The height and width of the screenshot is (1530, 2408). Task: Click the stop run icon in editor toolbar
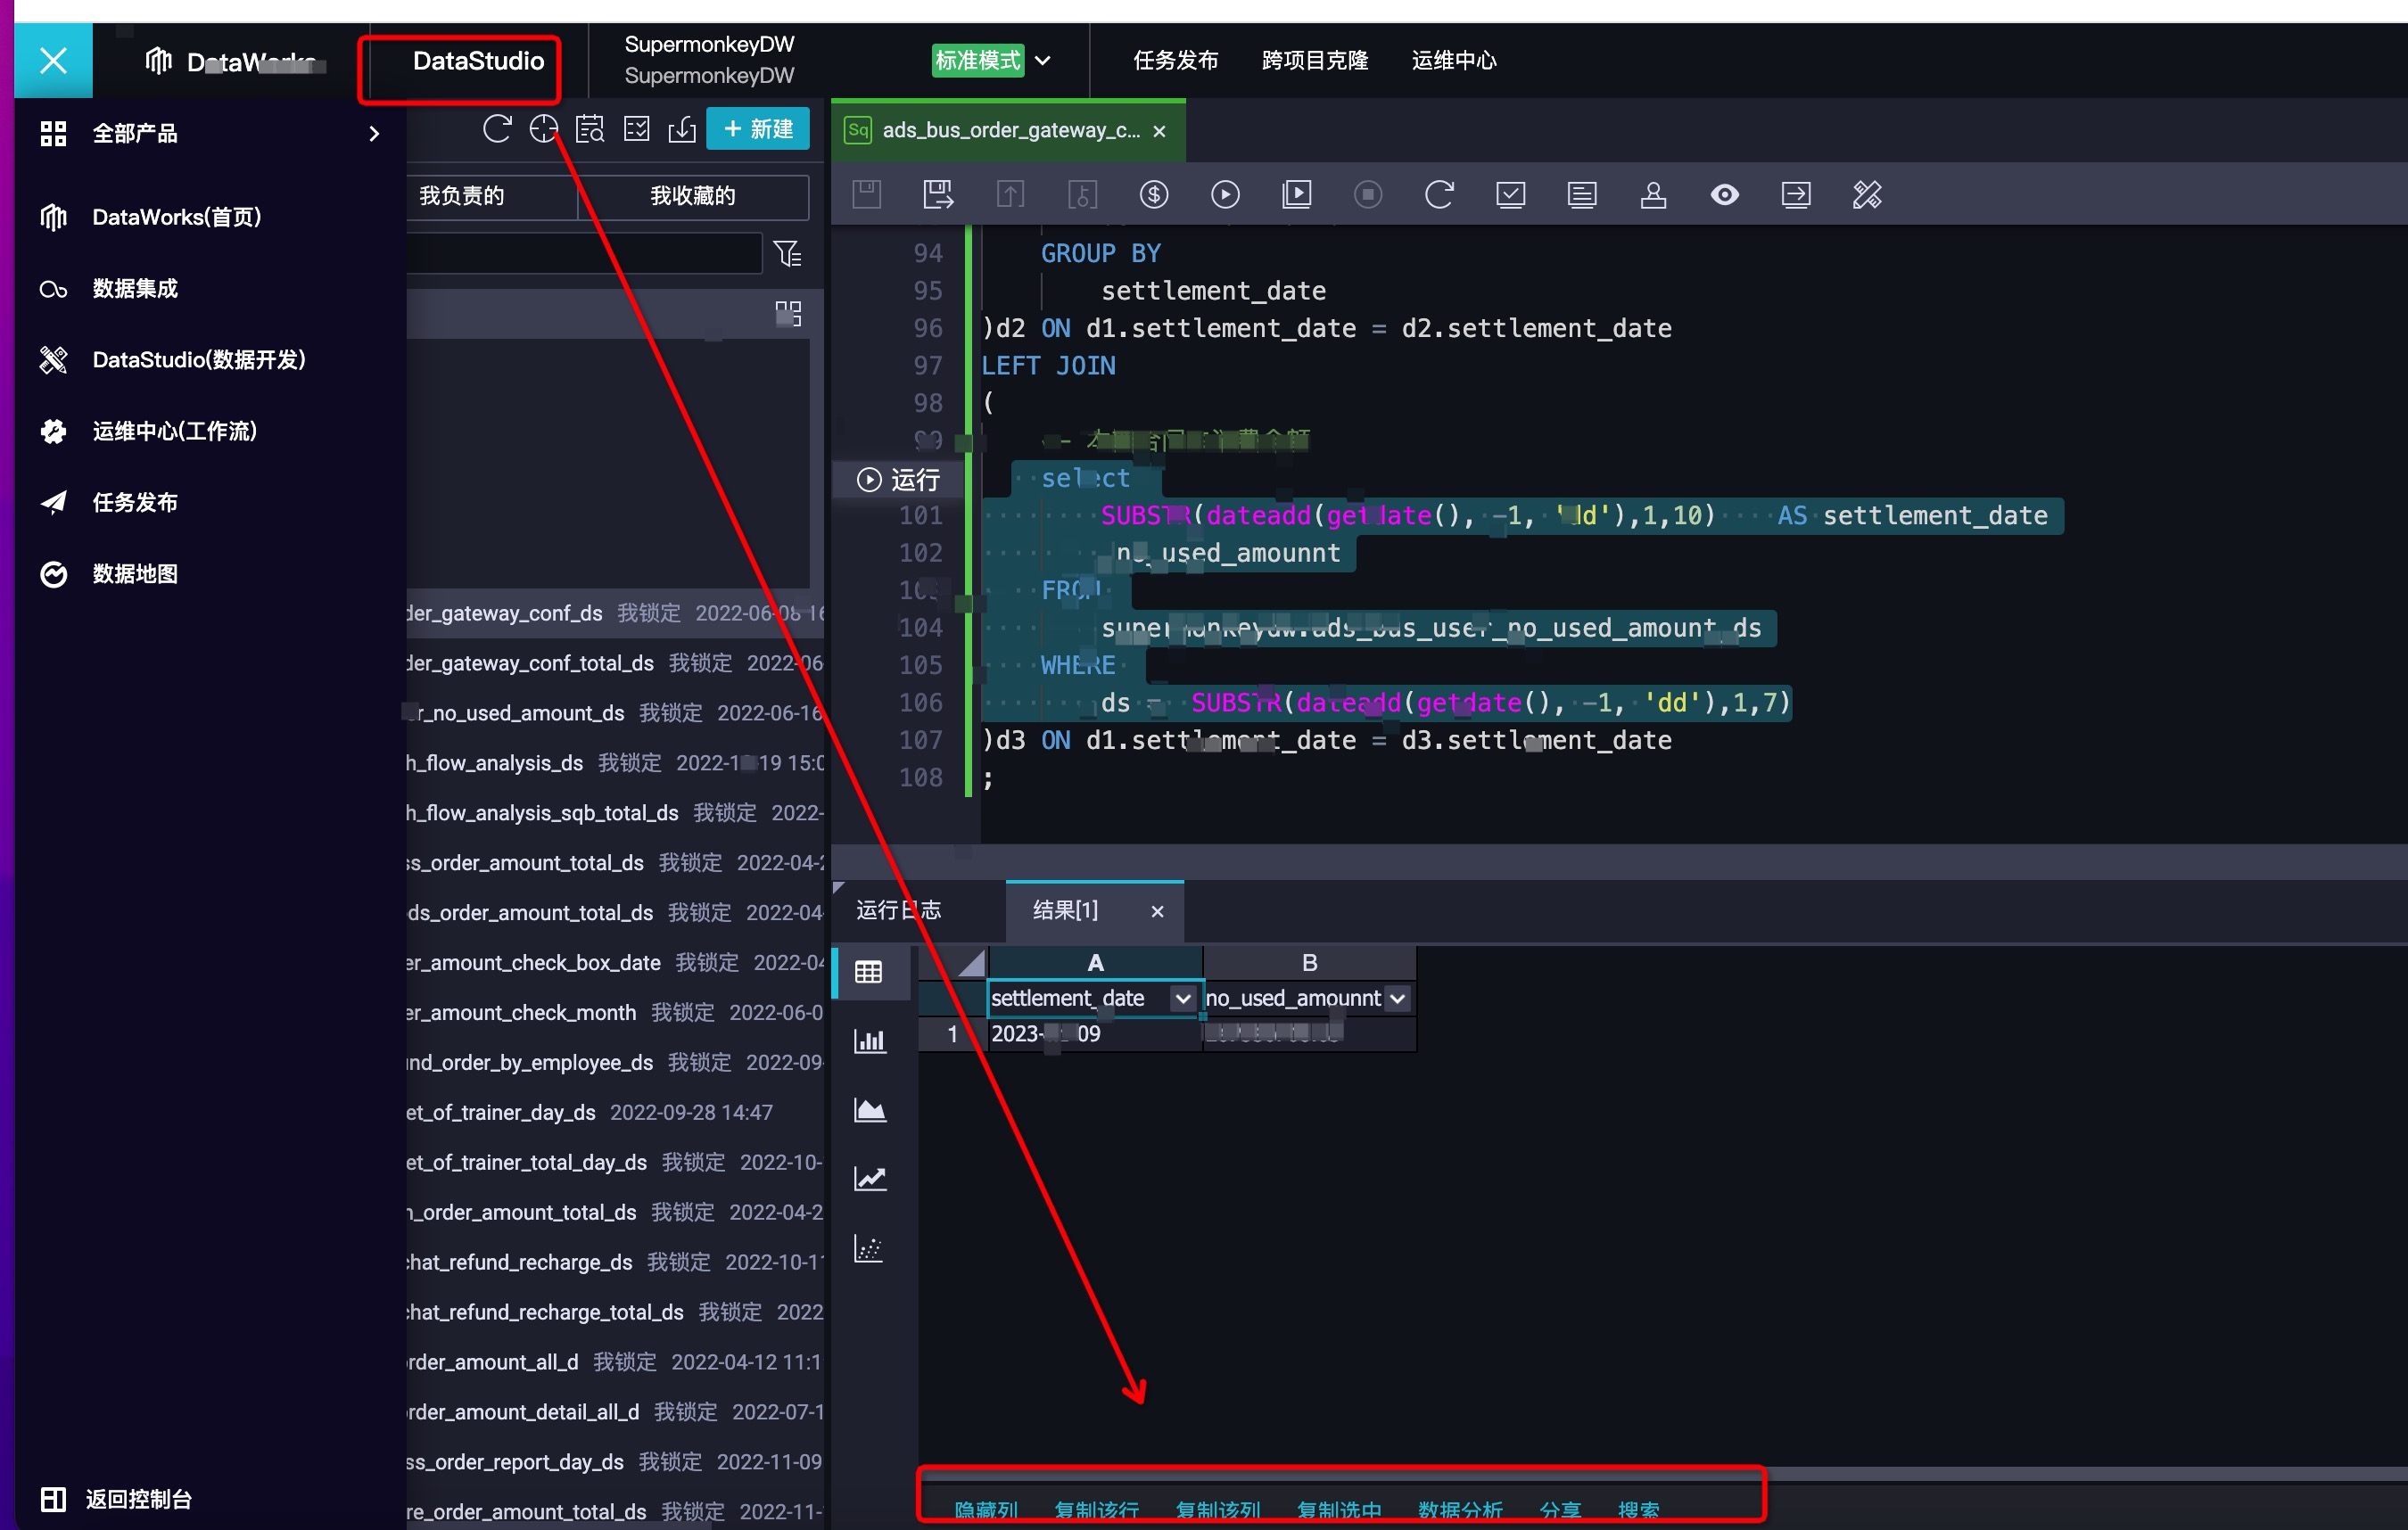pyautogui.click(x=1368, y=194)
